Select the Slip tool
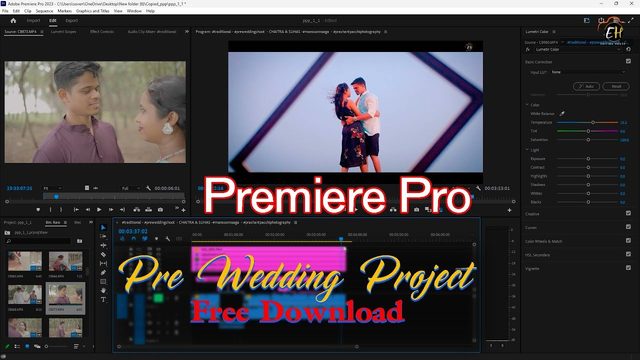 pos(103,264)
